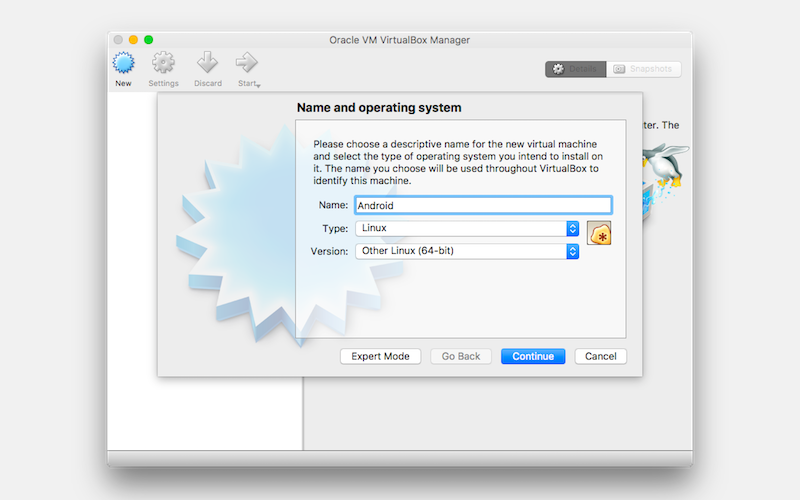The height and width of the screenshot is (500, 800).
Task: Click the yellow minimize window button
Action: 133,40
